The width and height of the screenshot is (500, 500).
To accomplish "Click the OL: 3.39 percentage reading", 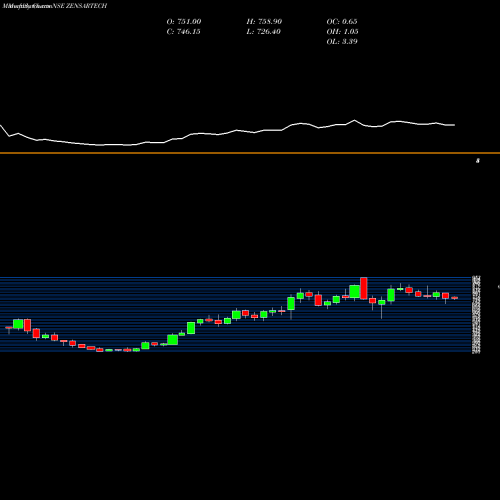I will click(342, 42).
